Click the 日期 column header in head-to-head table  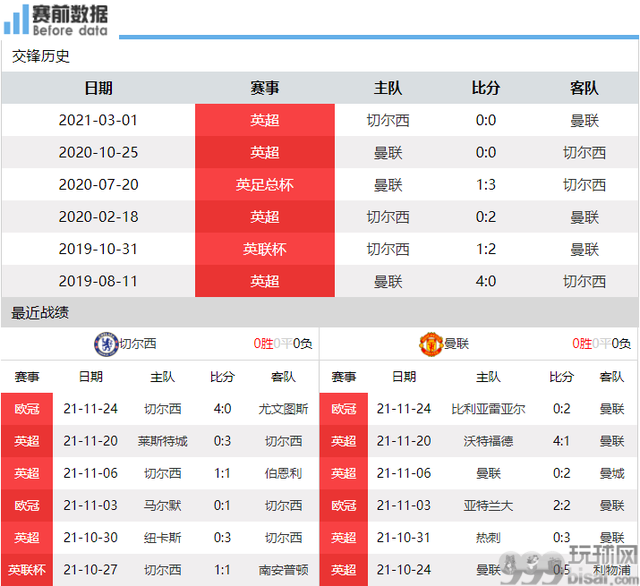click(98, 88)
